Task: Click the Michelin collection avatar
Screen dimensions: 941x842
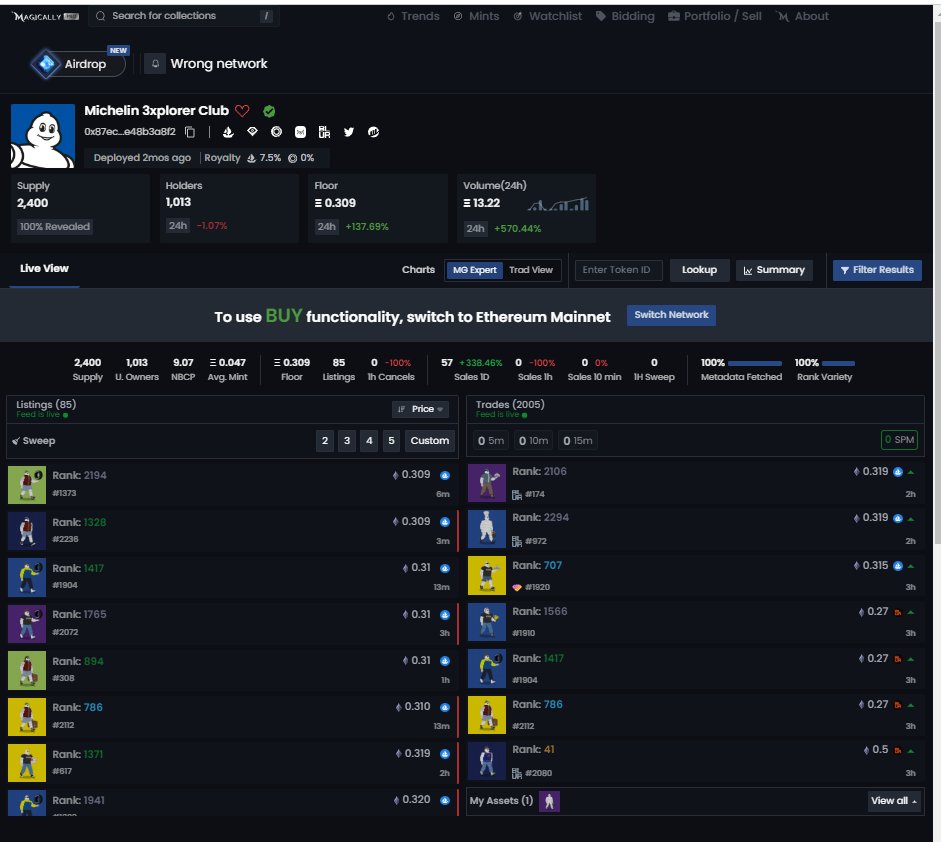Action: [x=43, y=136]
